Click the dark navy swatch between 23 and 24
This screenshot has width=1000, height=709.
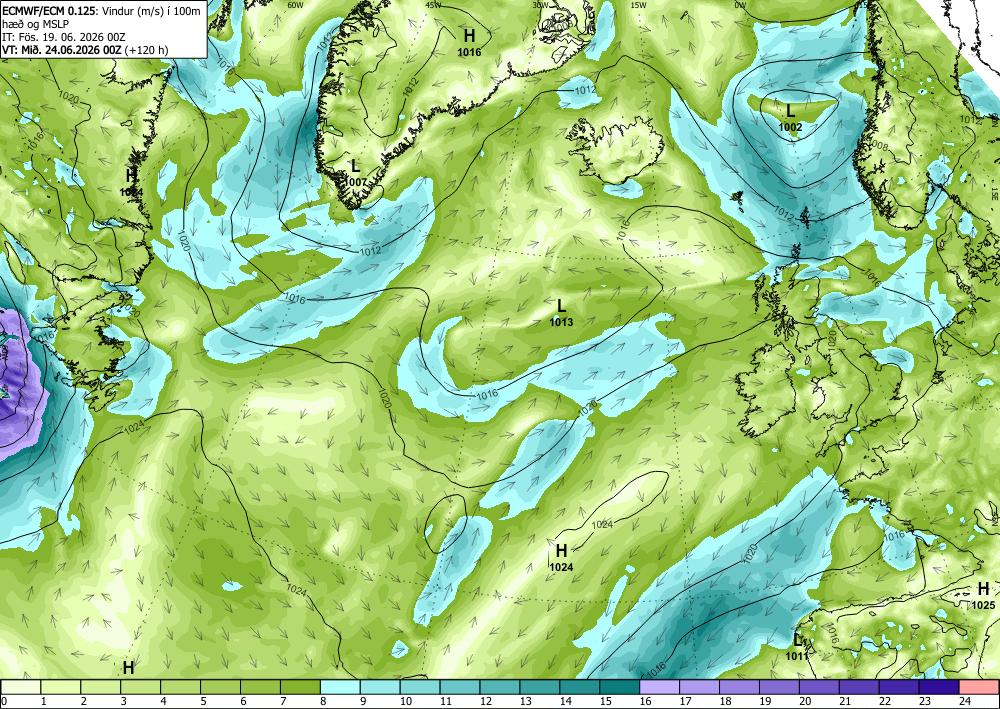pos(939,687)
